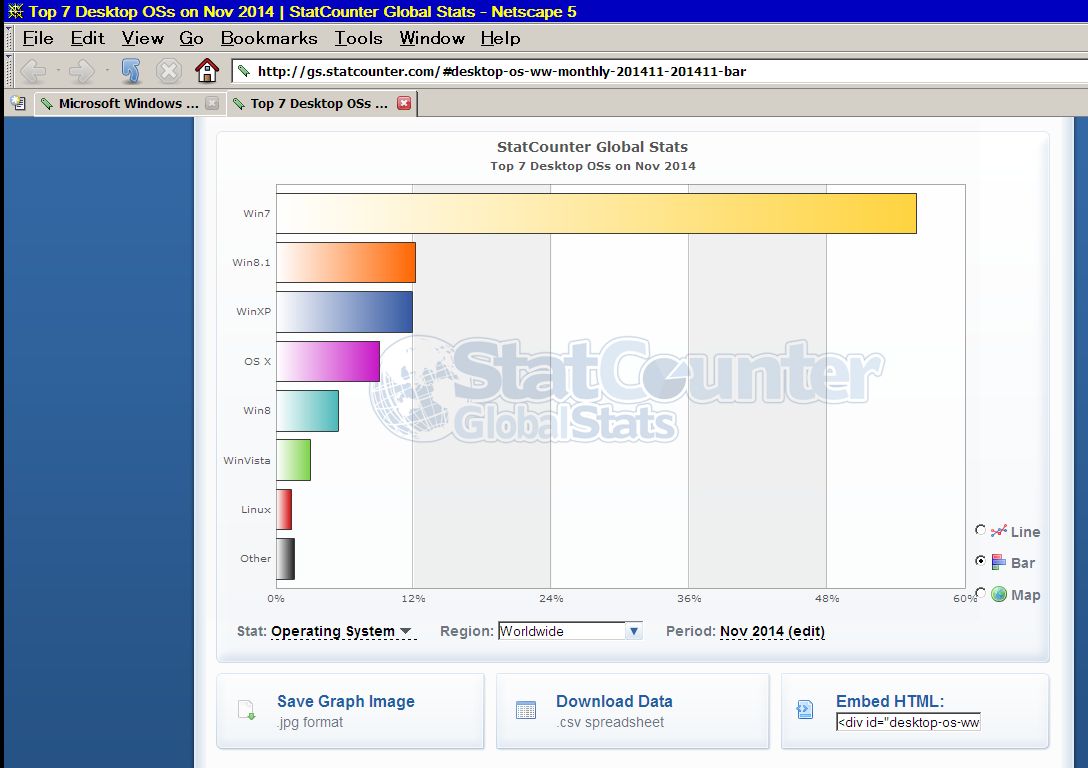Open the Window menu
Screen dimensions: 1088x768
[432, 39]
